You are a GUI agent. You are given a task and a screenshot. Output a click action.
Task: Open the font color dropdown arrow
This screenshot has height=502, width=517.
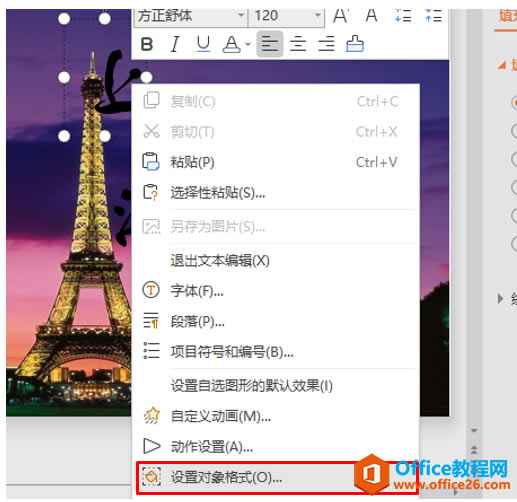click(x=248, y=44)
